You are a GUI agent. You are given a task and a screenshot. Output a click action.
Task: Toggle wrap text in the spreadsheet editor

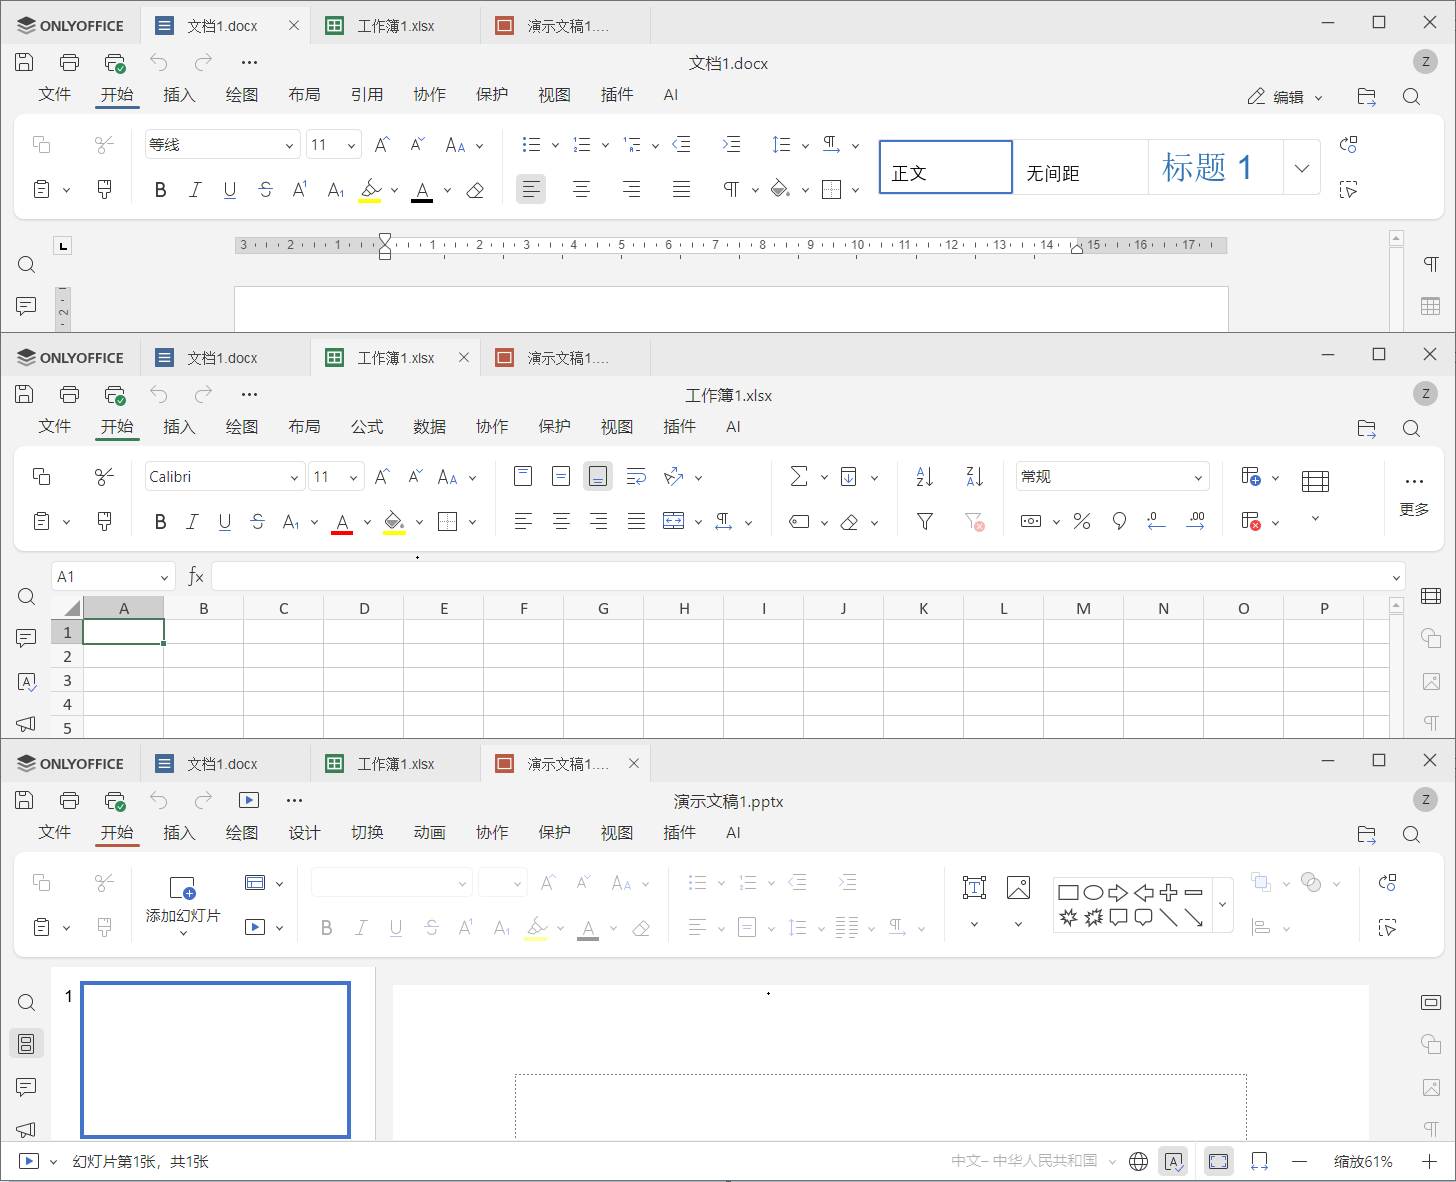coord(636,477)
